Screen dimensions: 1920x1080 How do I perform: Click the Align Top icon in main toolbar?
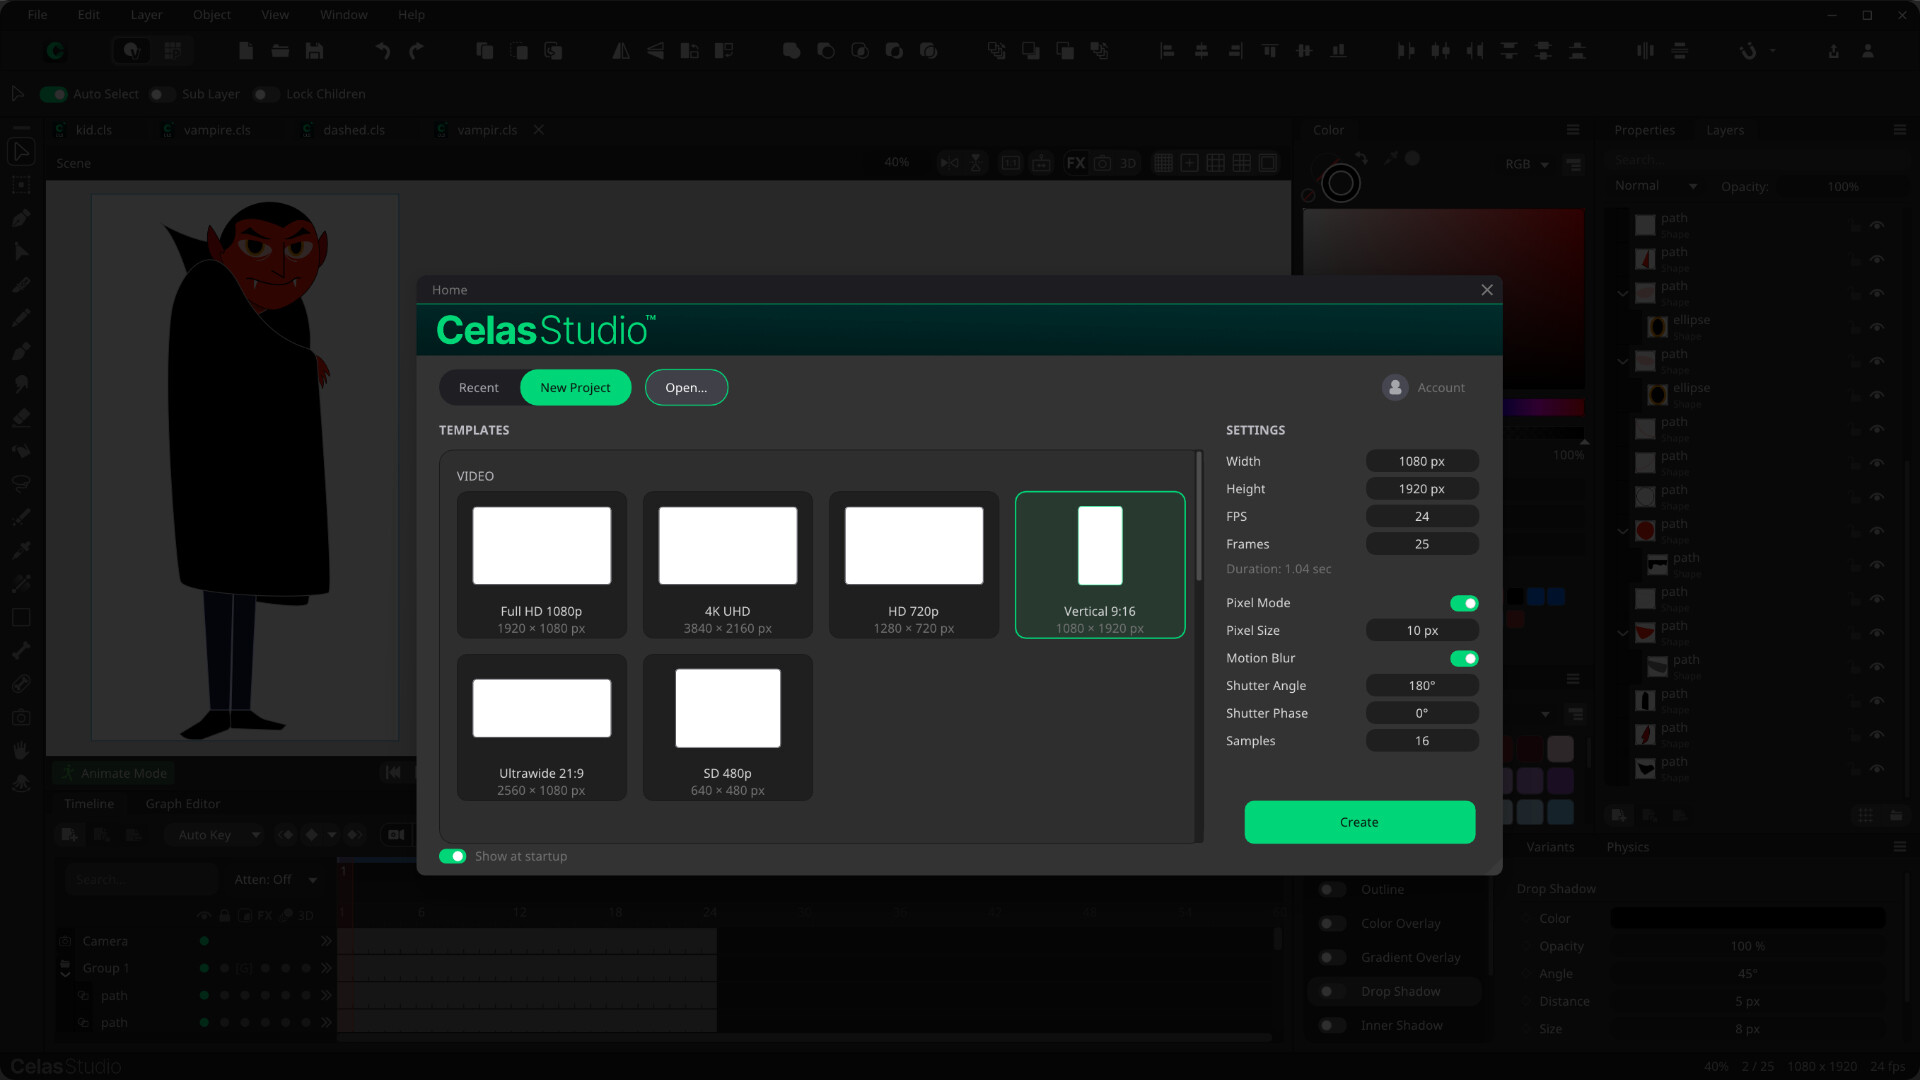click(1270, 51)
